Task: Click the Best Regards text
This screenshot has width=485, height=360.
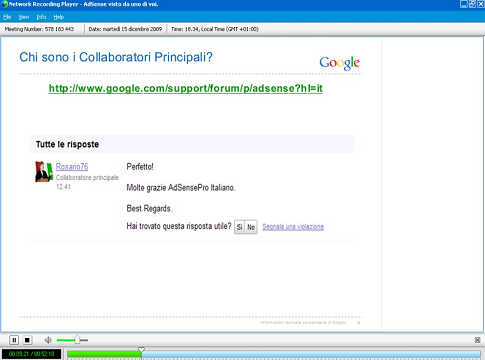Action: pos(149,209)
